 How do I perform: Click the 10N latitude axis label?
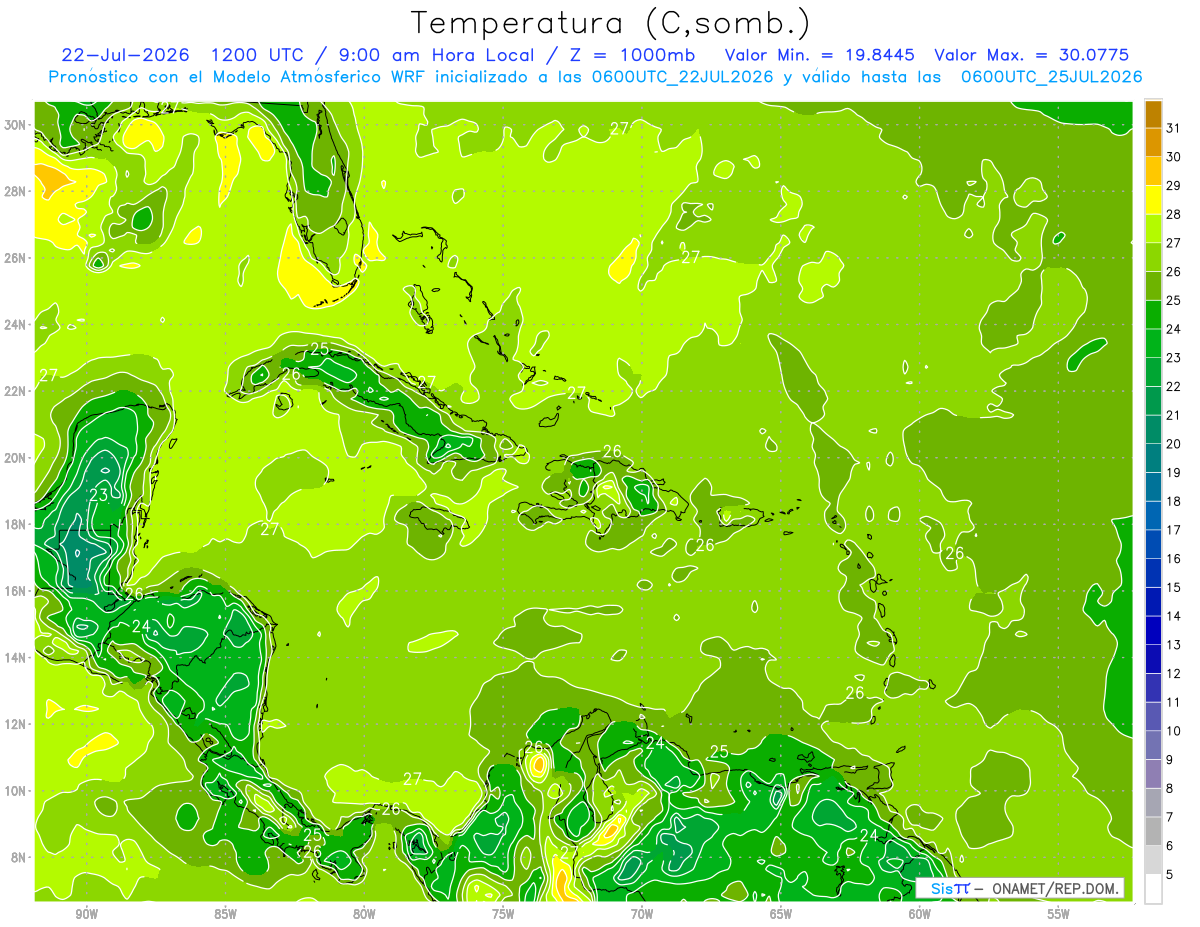(16, 791)
